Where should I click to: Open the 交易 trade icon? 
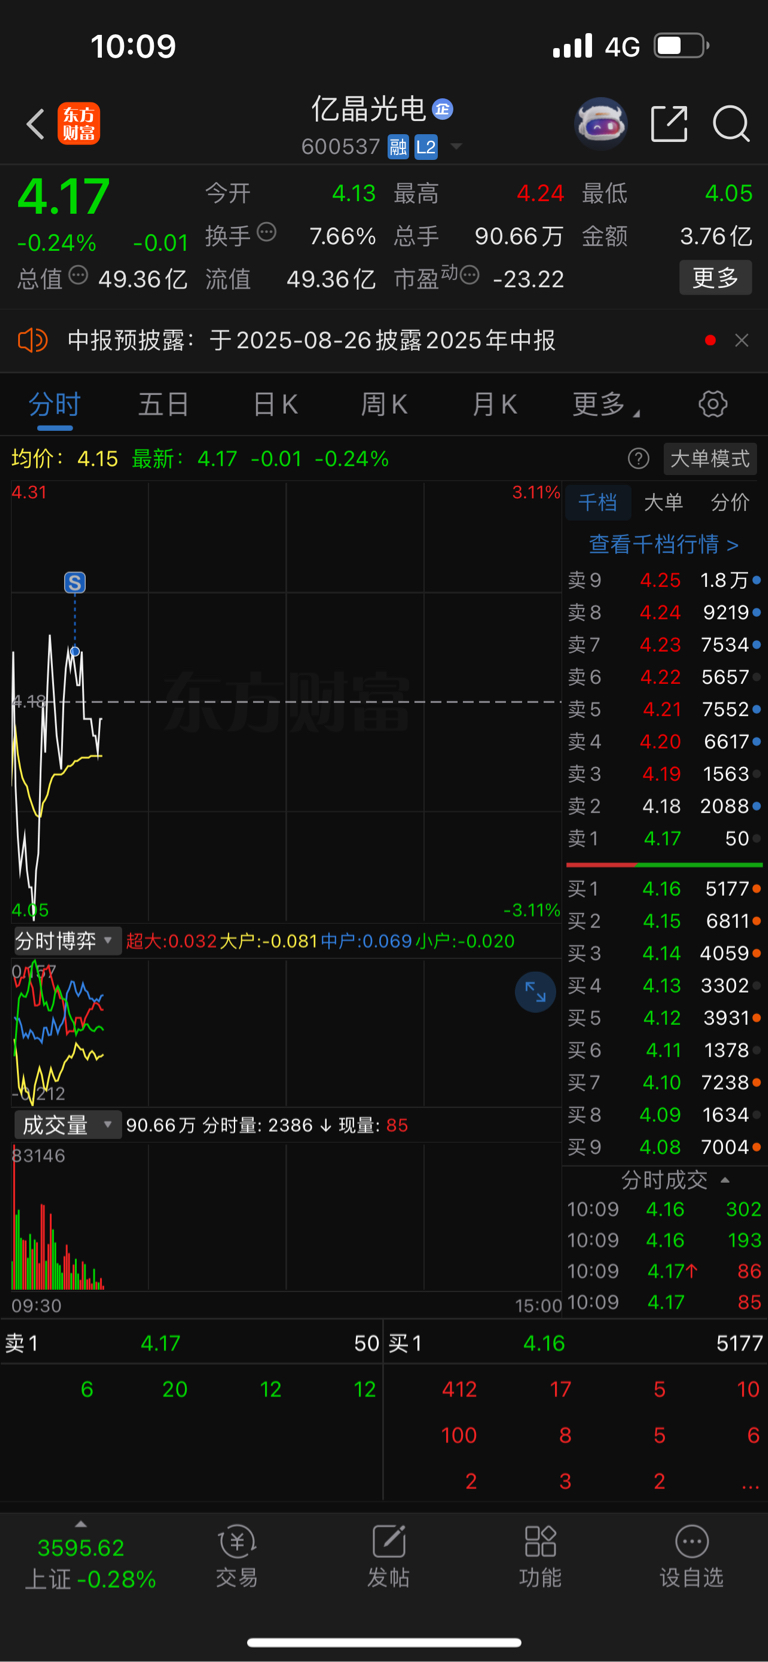(237, 1556)
